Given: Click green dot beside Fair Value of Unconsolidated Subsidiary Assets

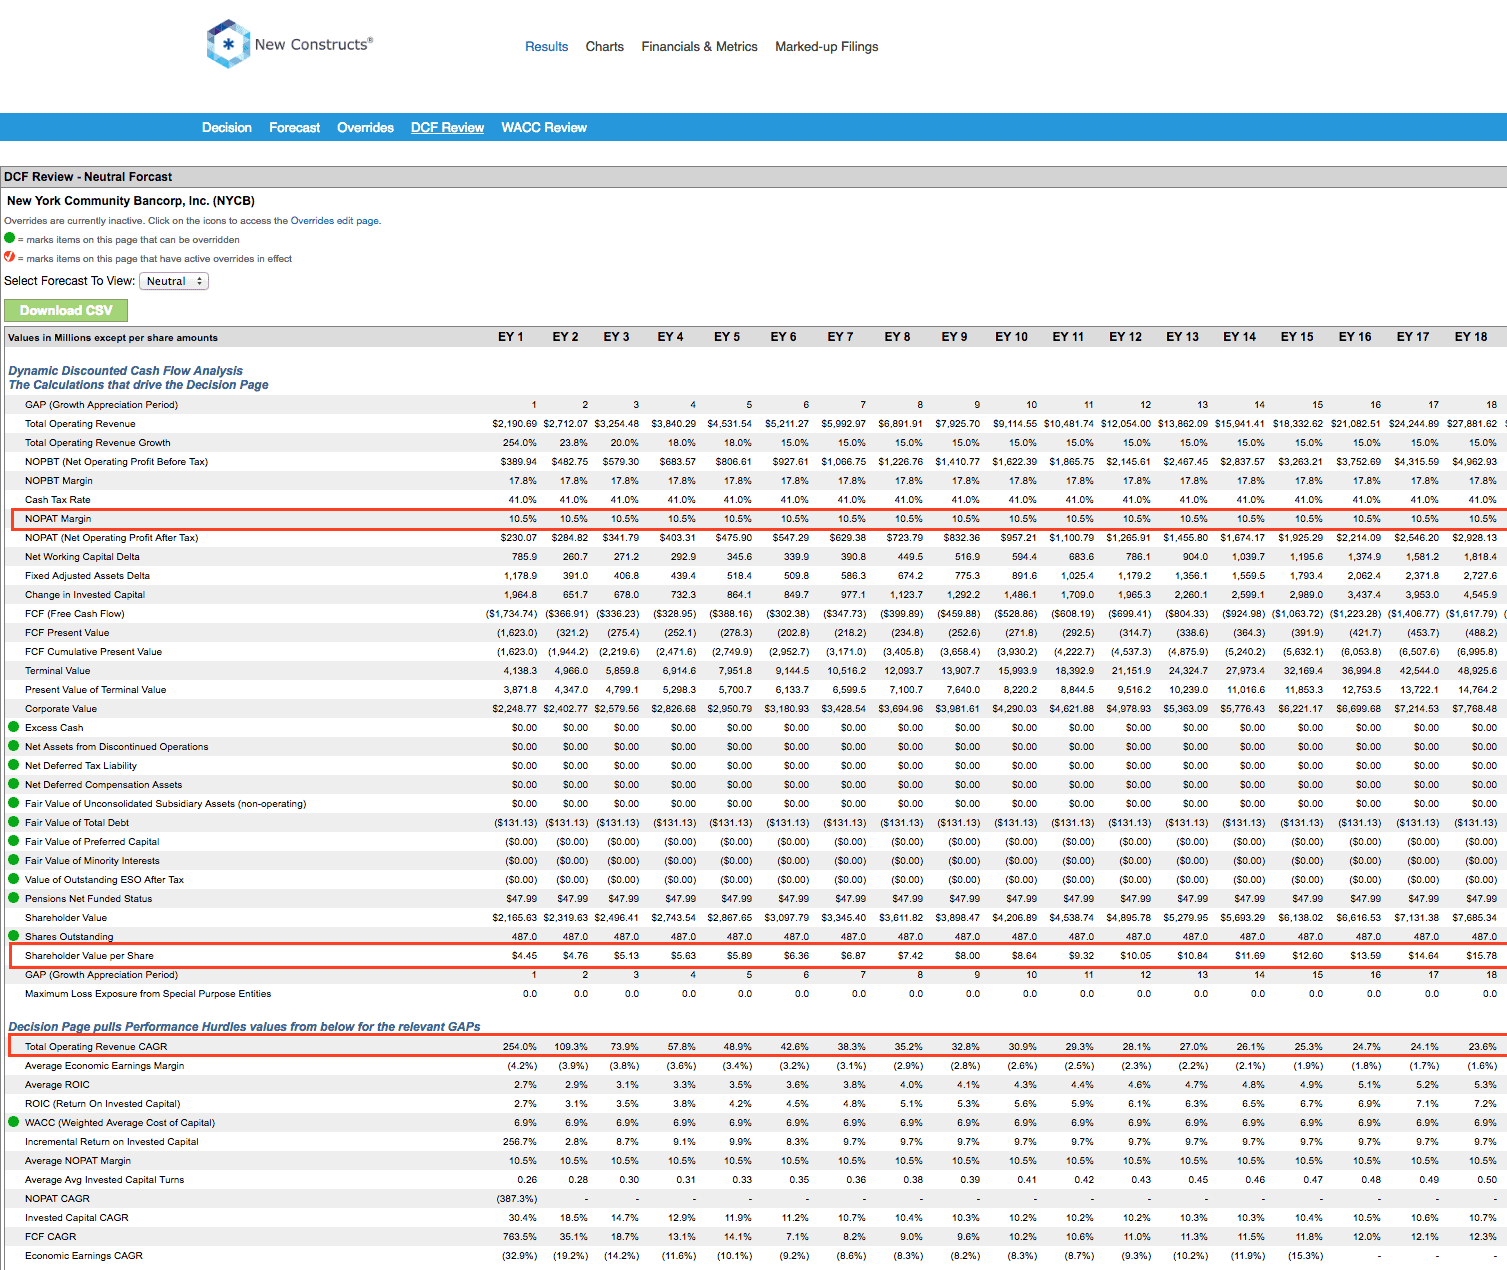Looking at the screenshot, I should [x=14, y=803].
